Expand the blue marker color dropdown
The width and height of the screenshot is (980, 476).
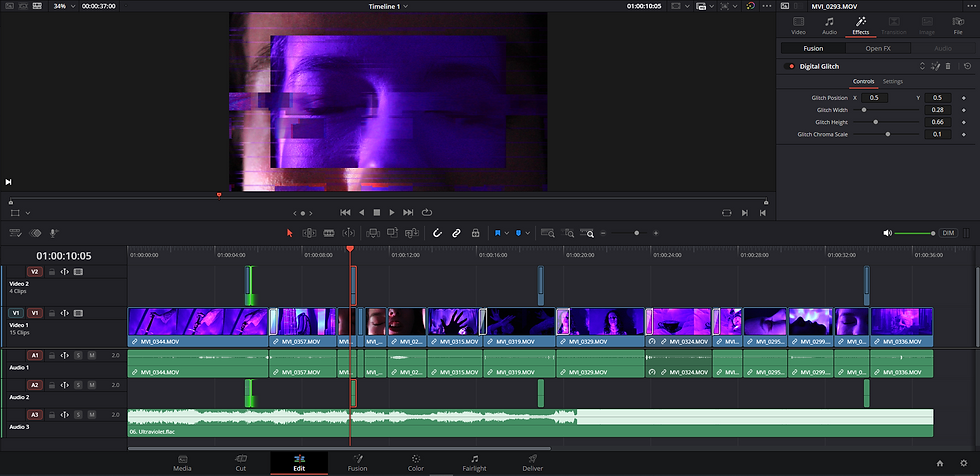coord(529,232)
